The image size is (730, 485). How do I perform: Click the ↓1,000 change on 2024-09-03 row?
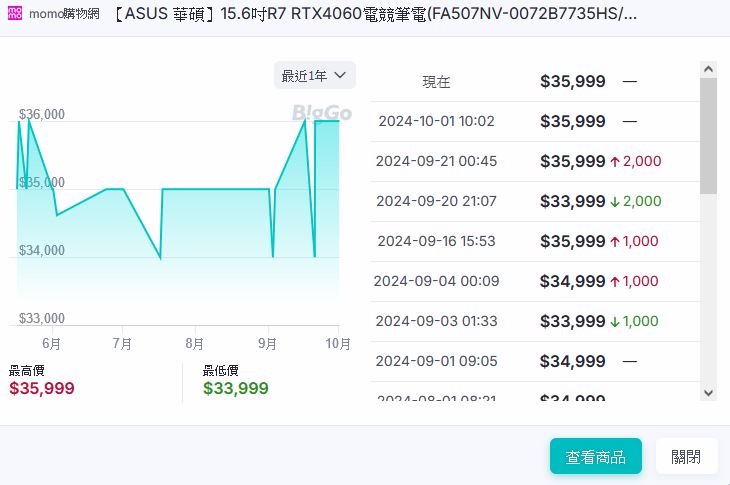pos(634,322)
